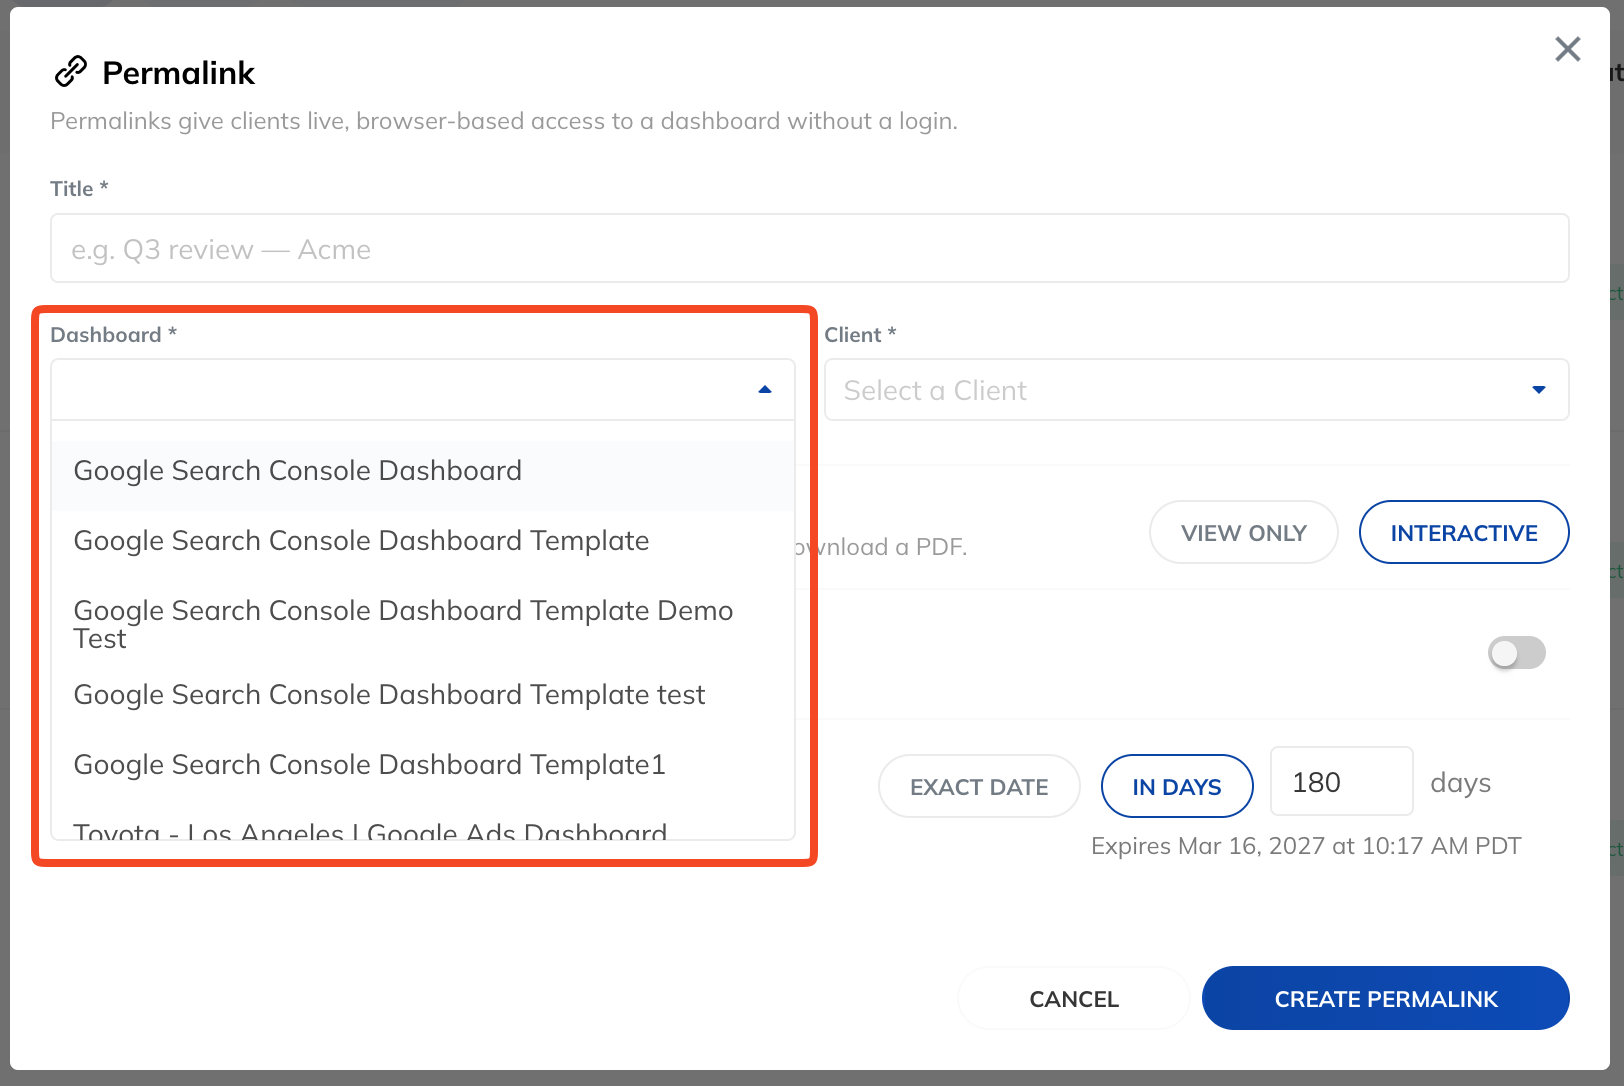This screenshot has width=1624, height=1086.
Task: Collapse the Dashboard dropdown arrow
Action: [765, 390]
